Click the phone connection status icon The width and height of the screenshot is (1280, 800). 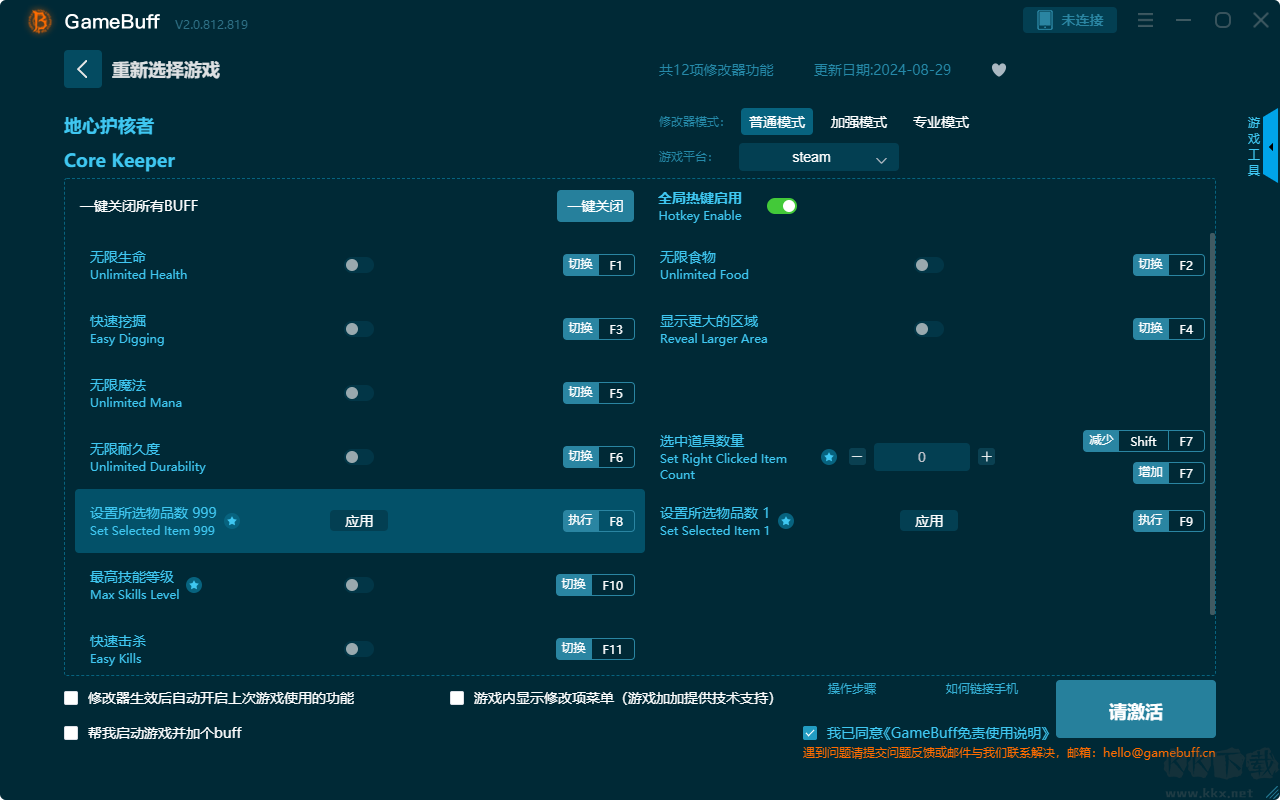pos(1045,20)
